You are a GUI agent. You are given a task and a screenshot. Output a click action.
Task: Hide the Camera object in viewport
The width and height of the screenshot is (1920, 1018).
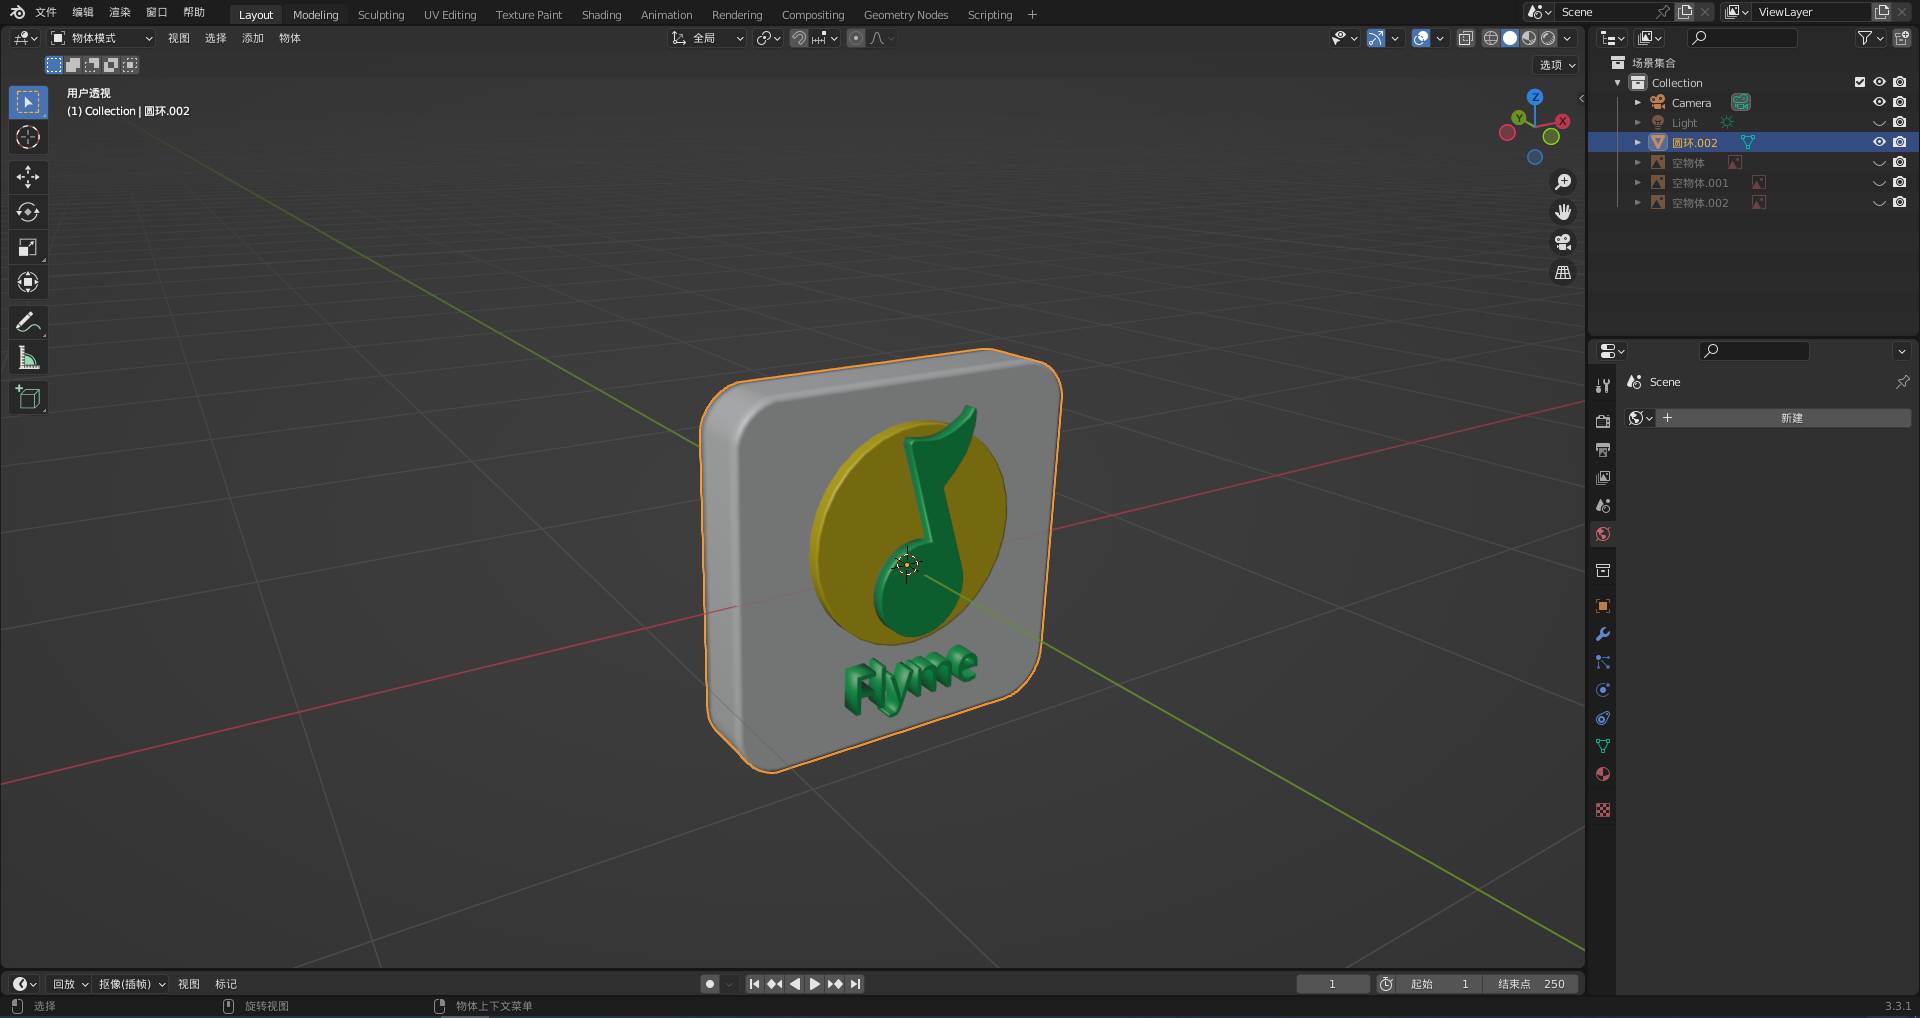[1879, 102]
